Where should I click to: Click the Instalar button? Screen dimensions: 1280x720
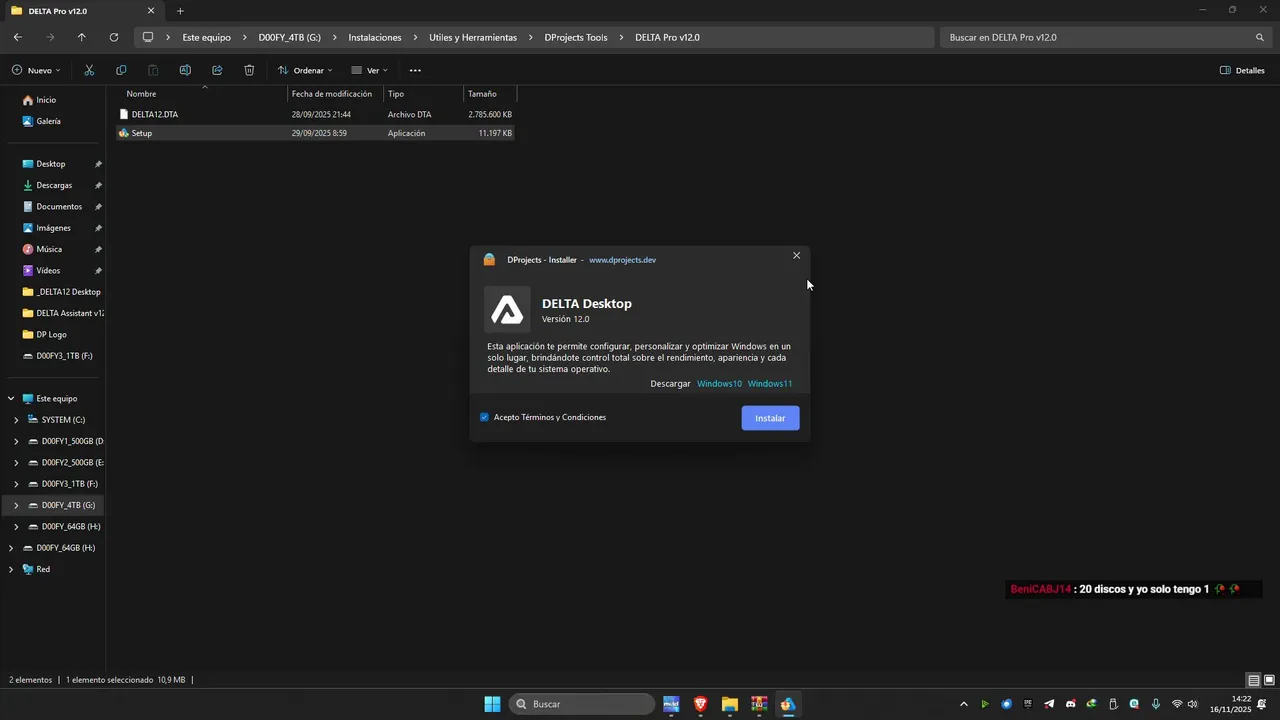coord(770,418)
